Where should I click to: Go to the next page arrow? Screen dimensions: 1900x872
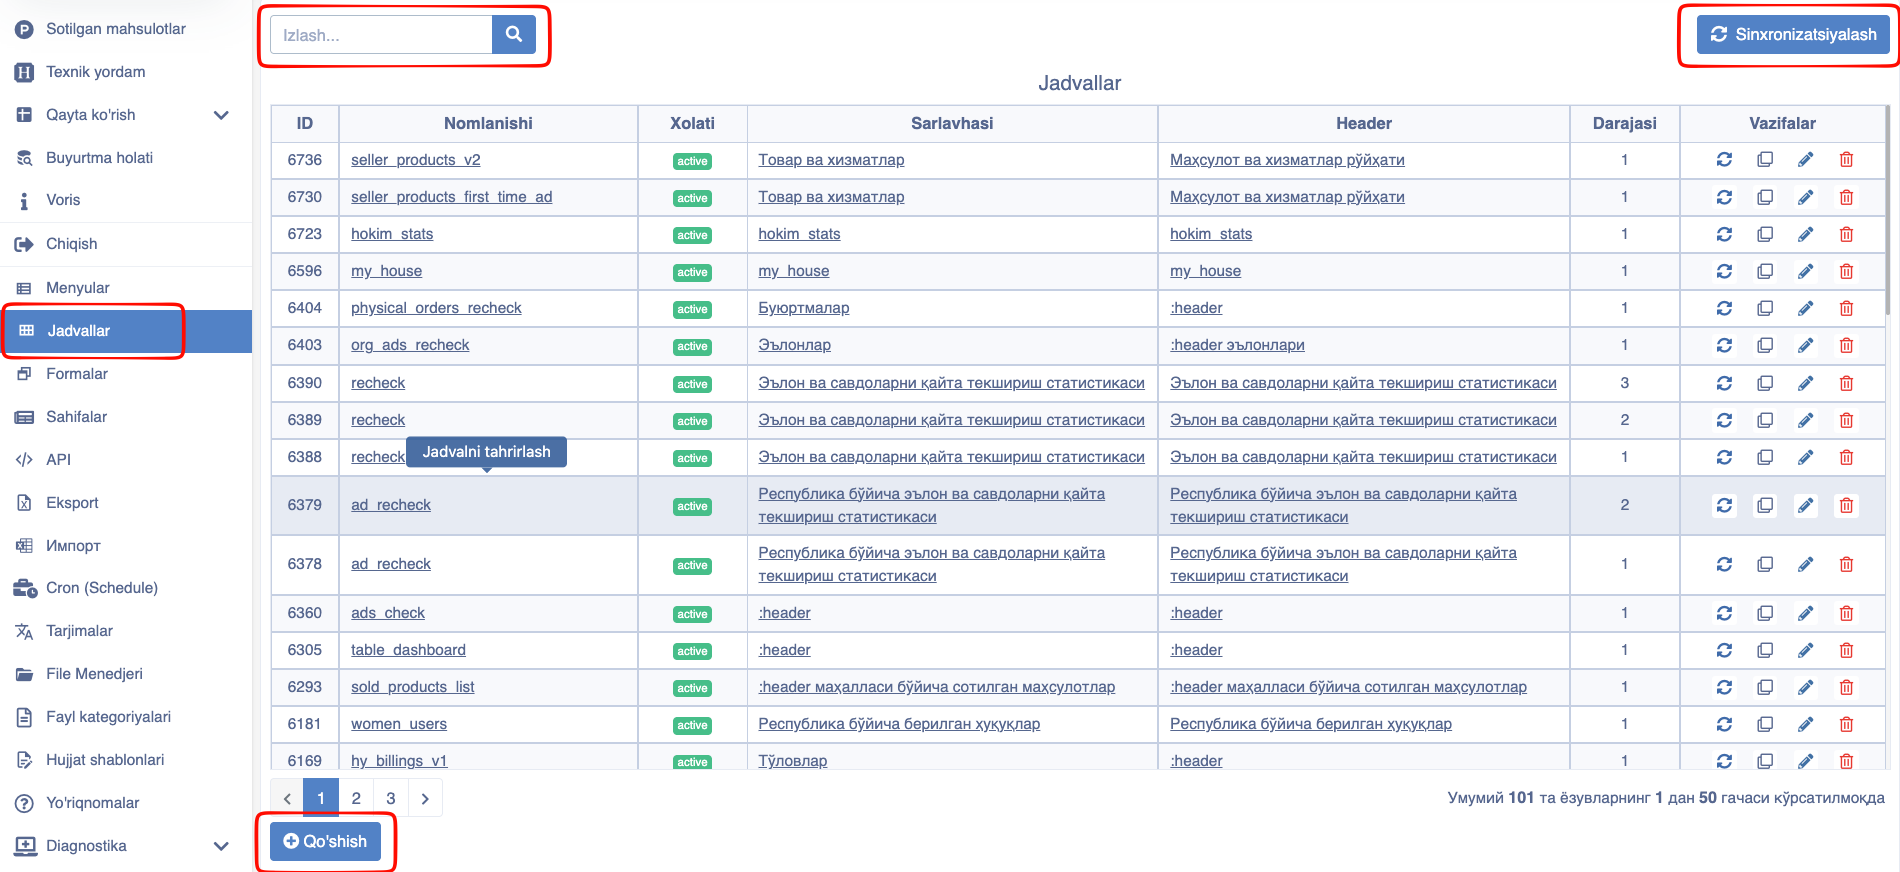point(425,798)
